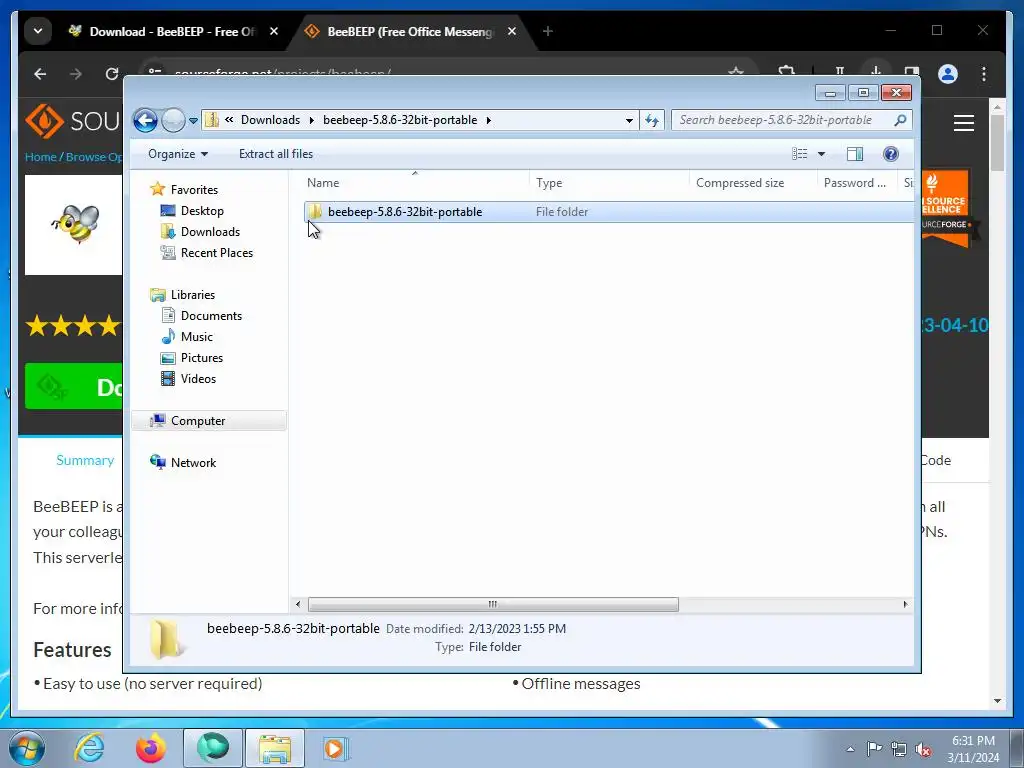Sort by the Type column header
The image size is (1024, 768).
click(x=609, y=183)
